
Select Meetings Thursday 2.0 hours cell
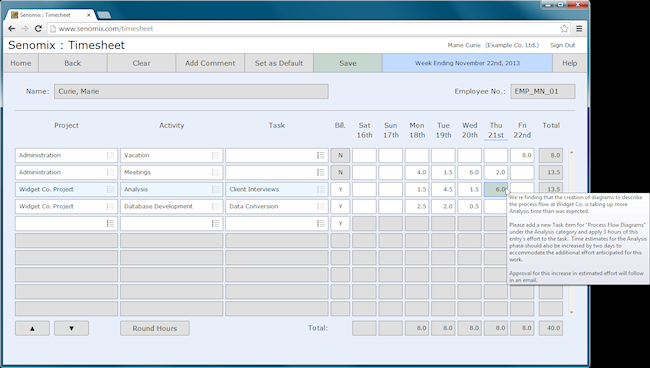496,172
